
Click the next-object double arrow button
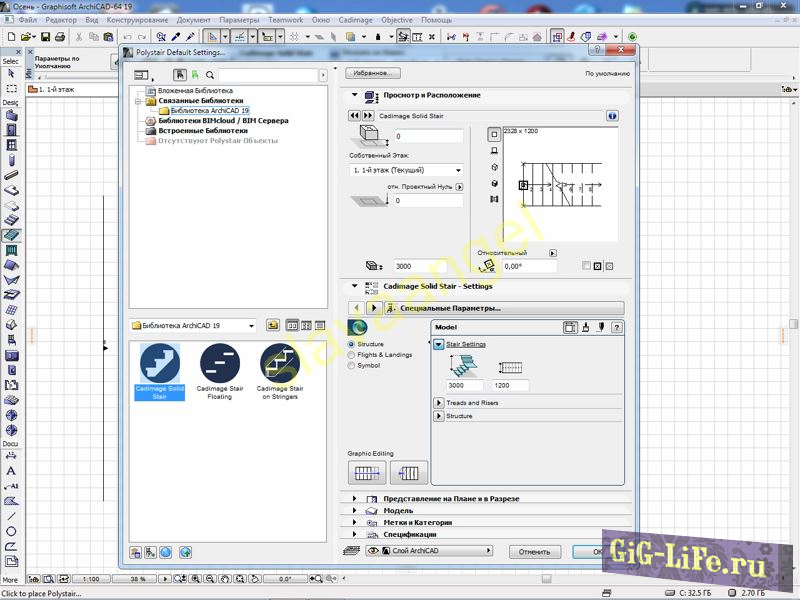pos(368,116)
